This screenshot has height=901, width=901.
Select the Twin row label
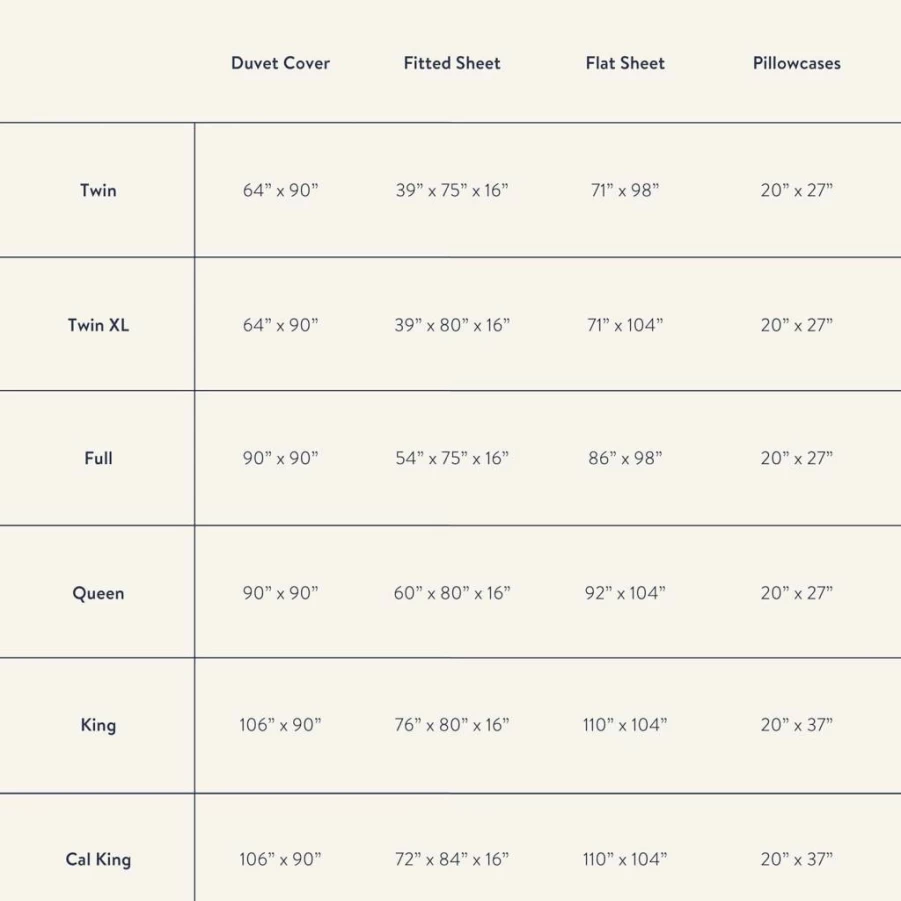pos(98,190)
